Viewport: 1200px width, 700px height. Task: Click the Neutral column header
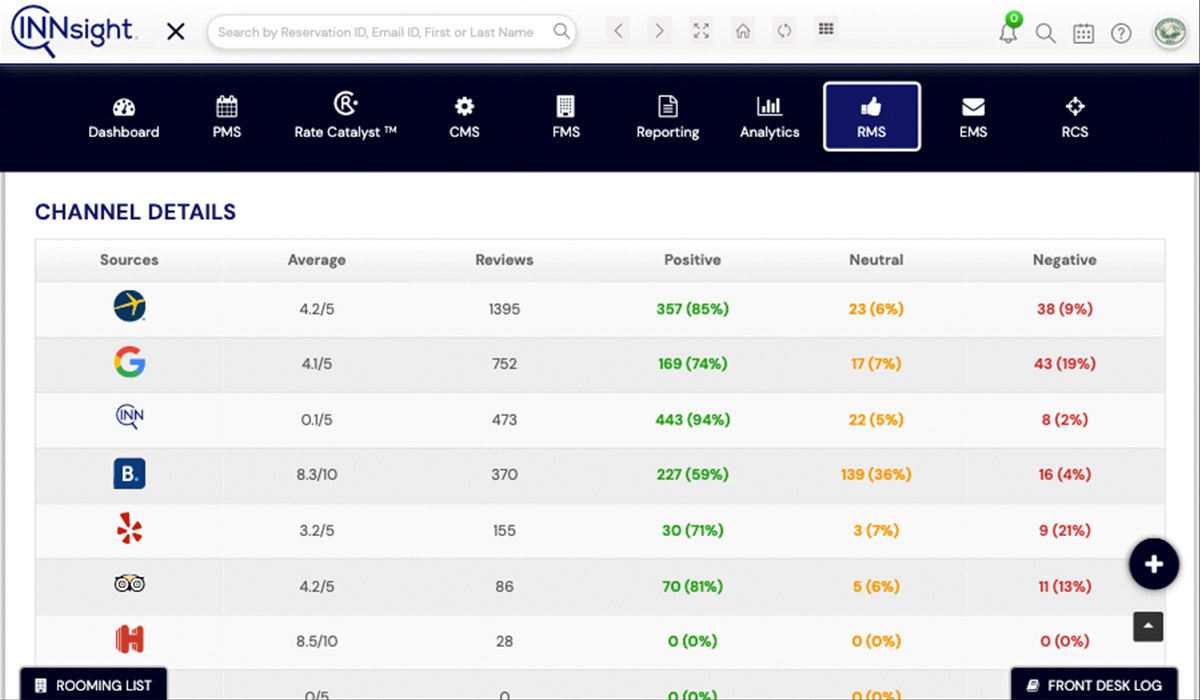[877, 260]
